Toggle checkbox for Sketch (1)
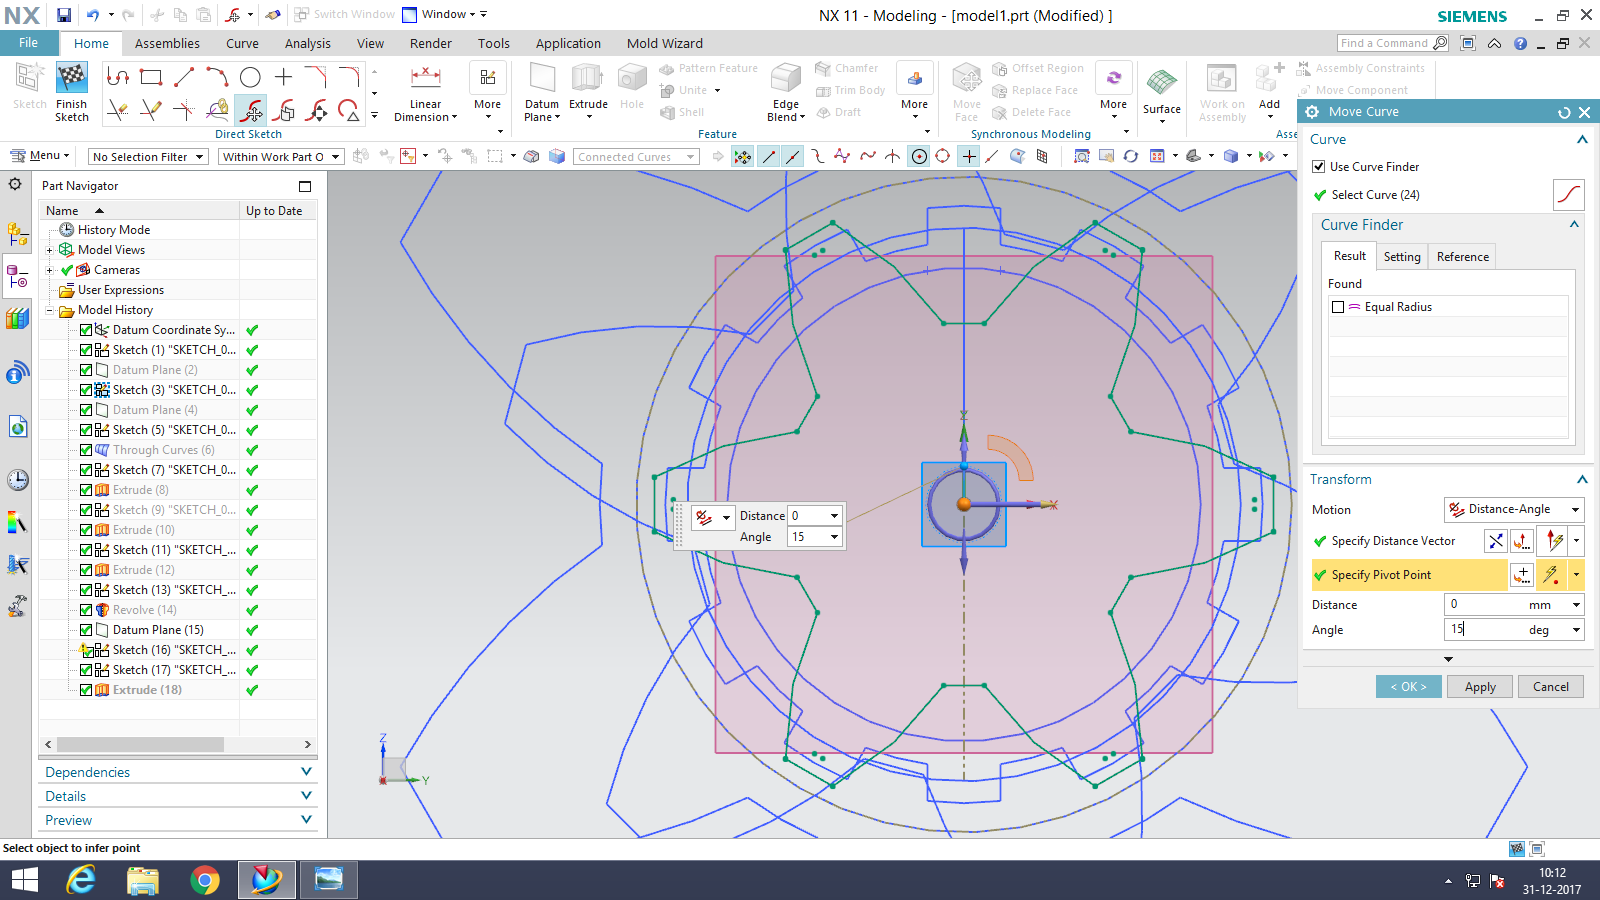Screen dimensions: 1600x900 (x=86, y=350)
